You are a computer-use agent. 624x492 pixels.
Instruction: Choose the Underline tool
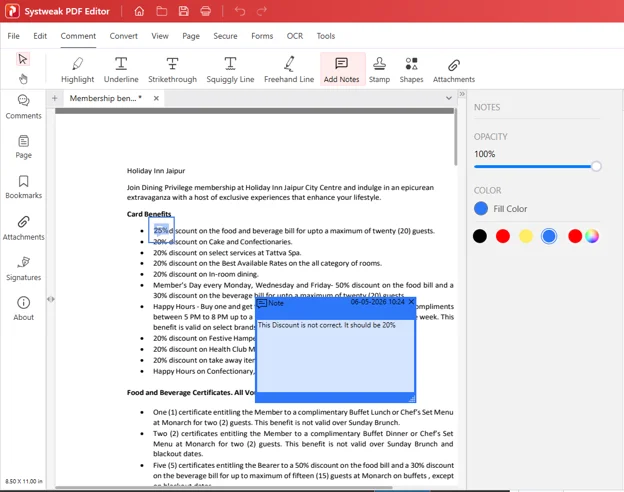click(x=121, y=70)
